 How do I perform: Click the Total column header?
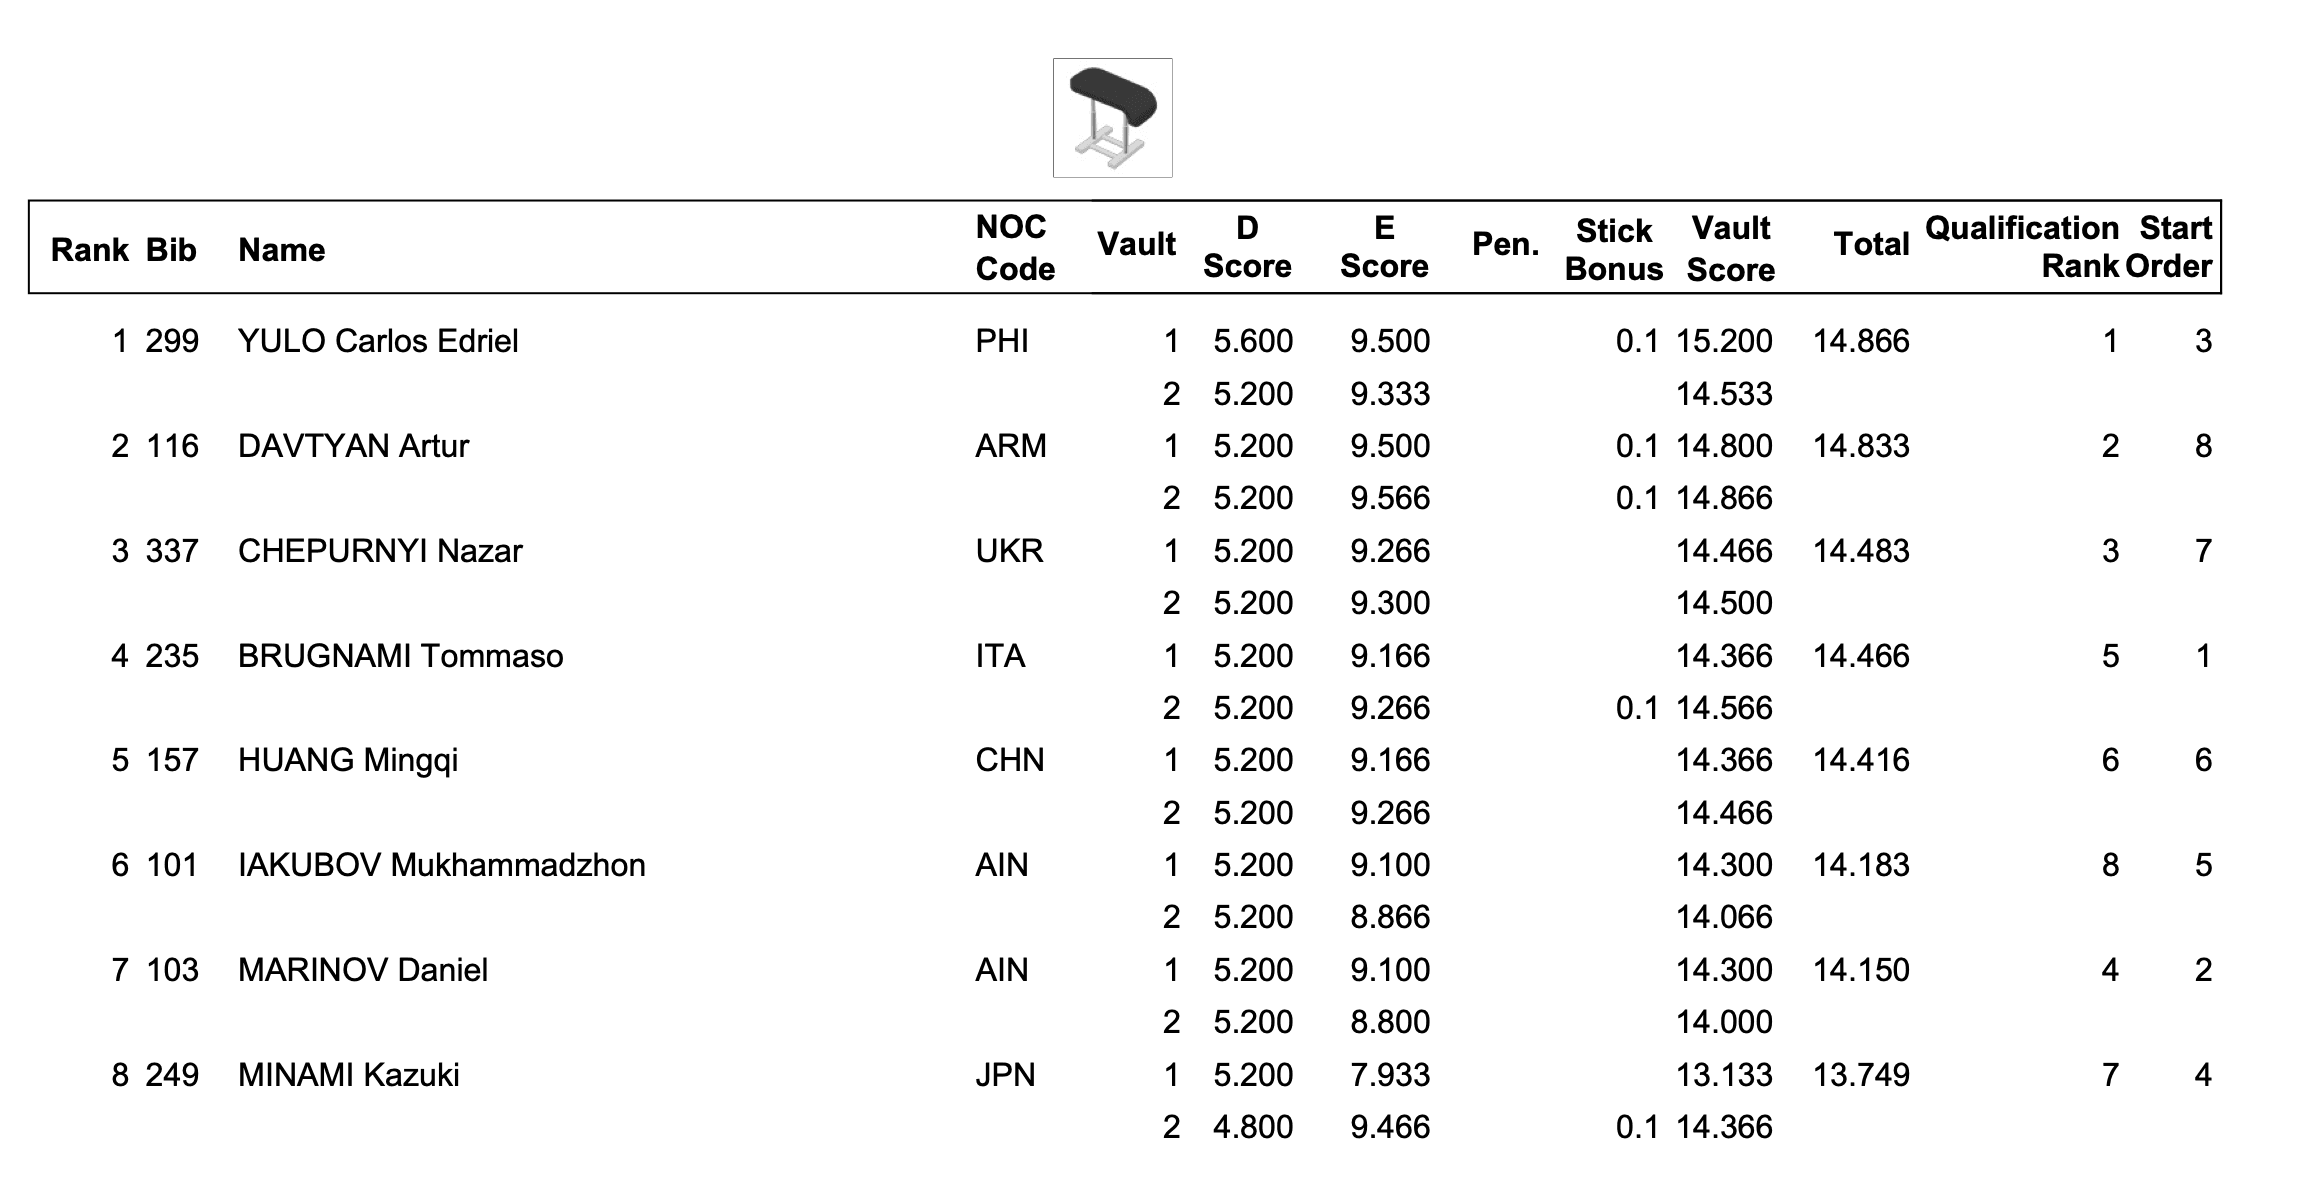click(x=1870, y=244)
